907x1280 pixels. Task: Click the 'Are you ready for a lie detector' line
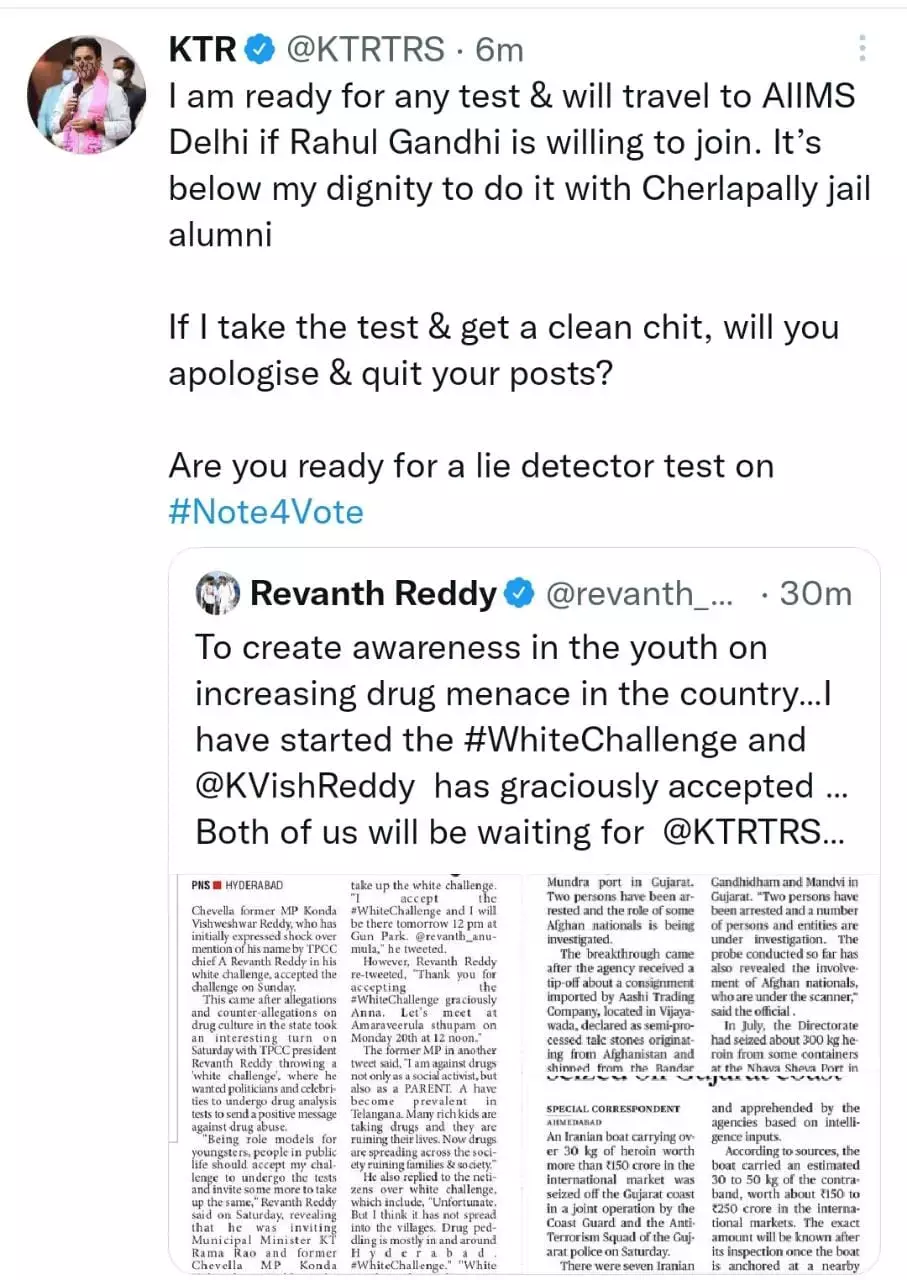click(x=470, y=466)
